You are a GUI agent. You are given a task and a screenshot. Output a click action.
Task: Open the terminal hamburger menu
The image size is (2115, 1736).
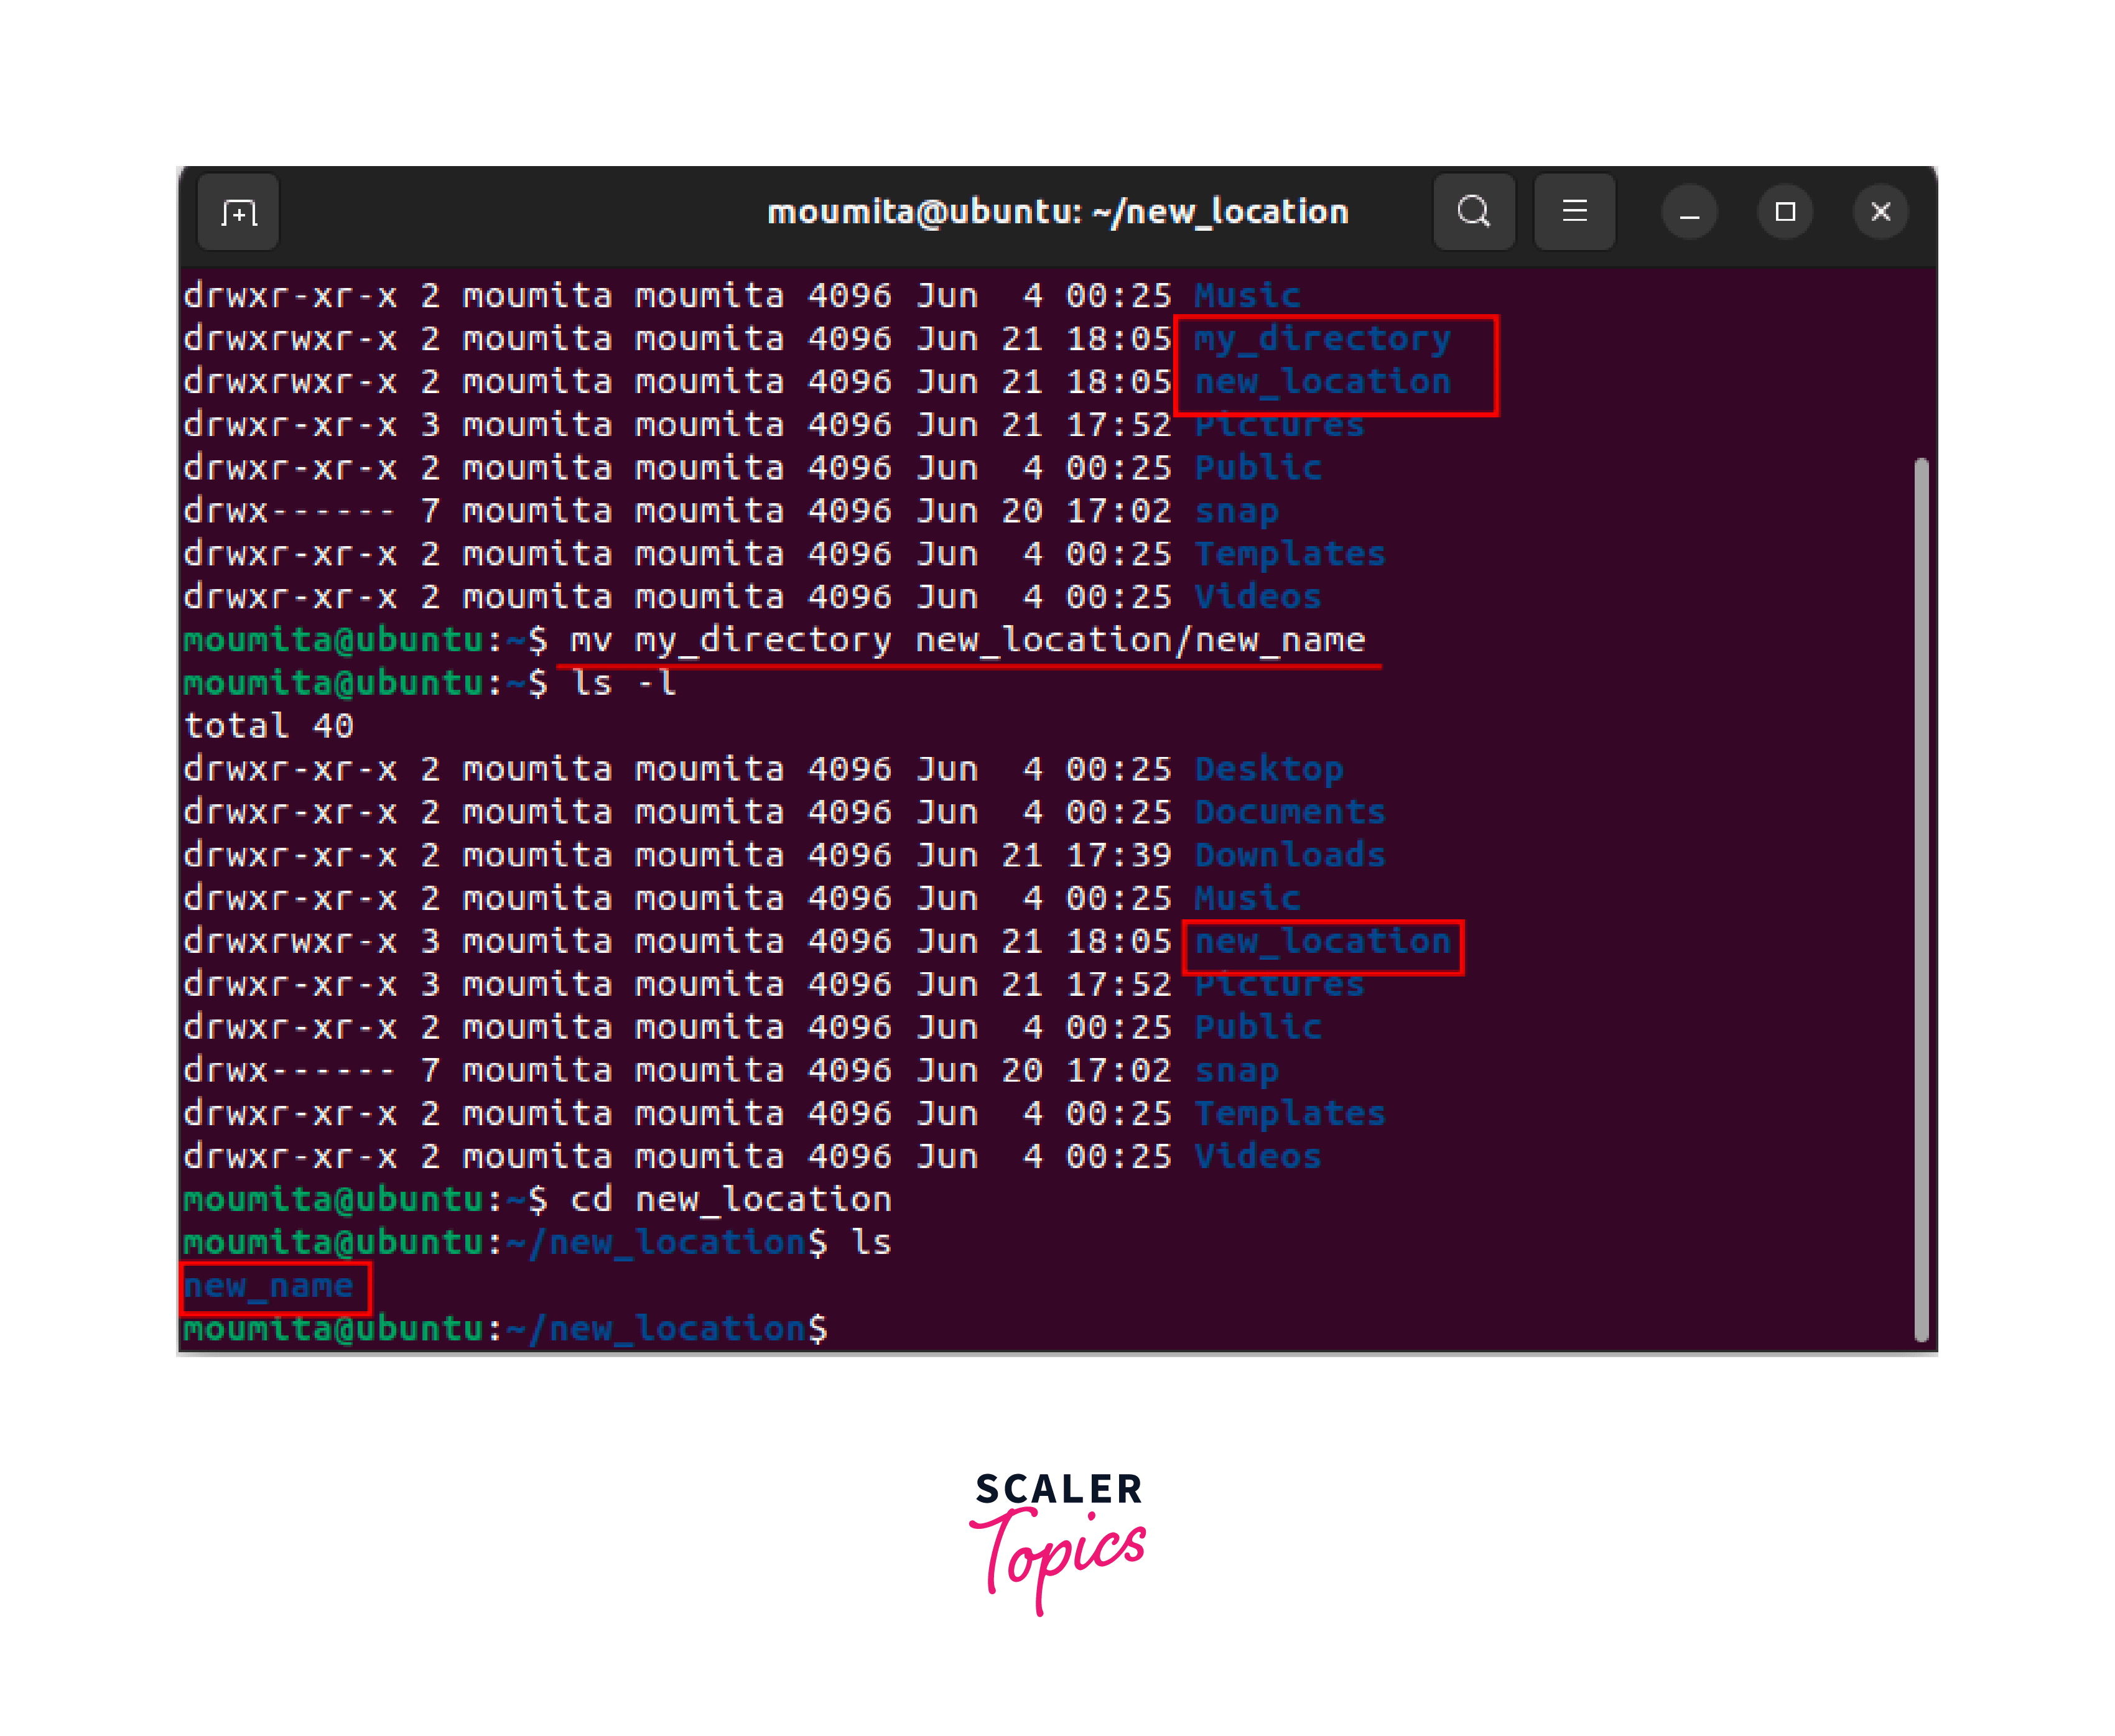pyautogui.click(x=1574, y=211)
